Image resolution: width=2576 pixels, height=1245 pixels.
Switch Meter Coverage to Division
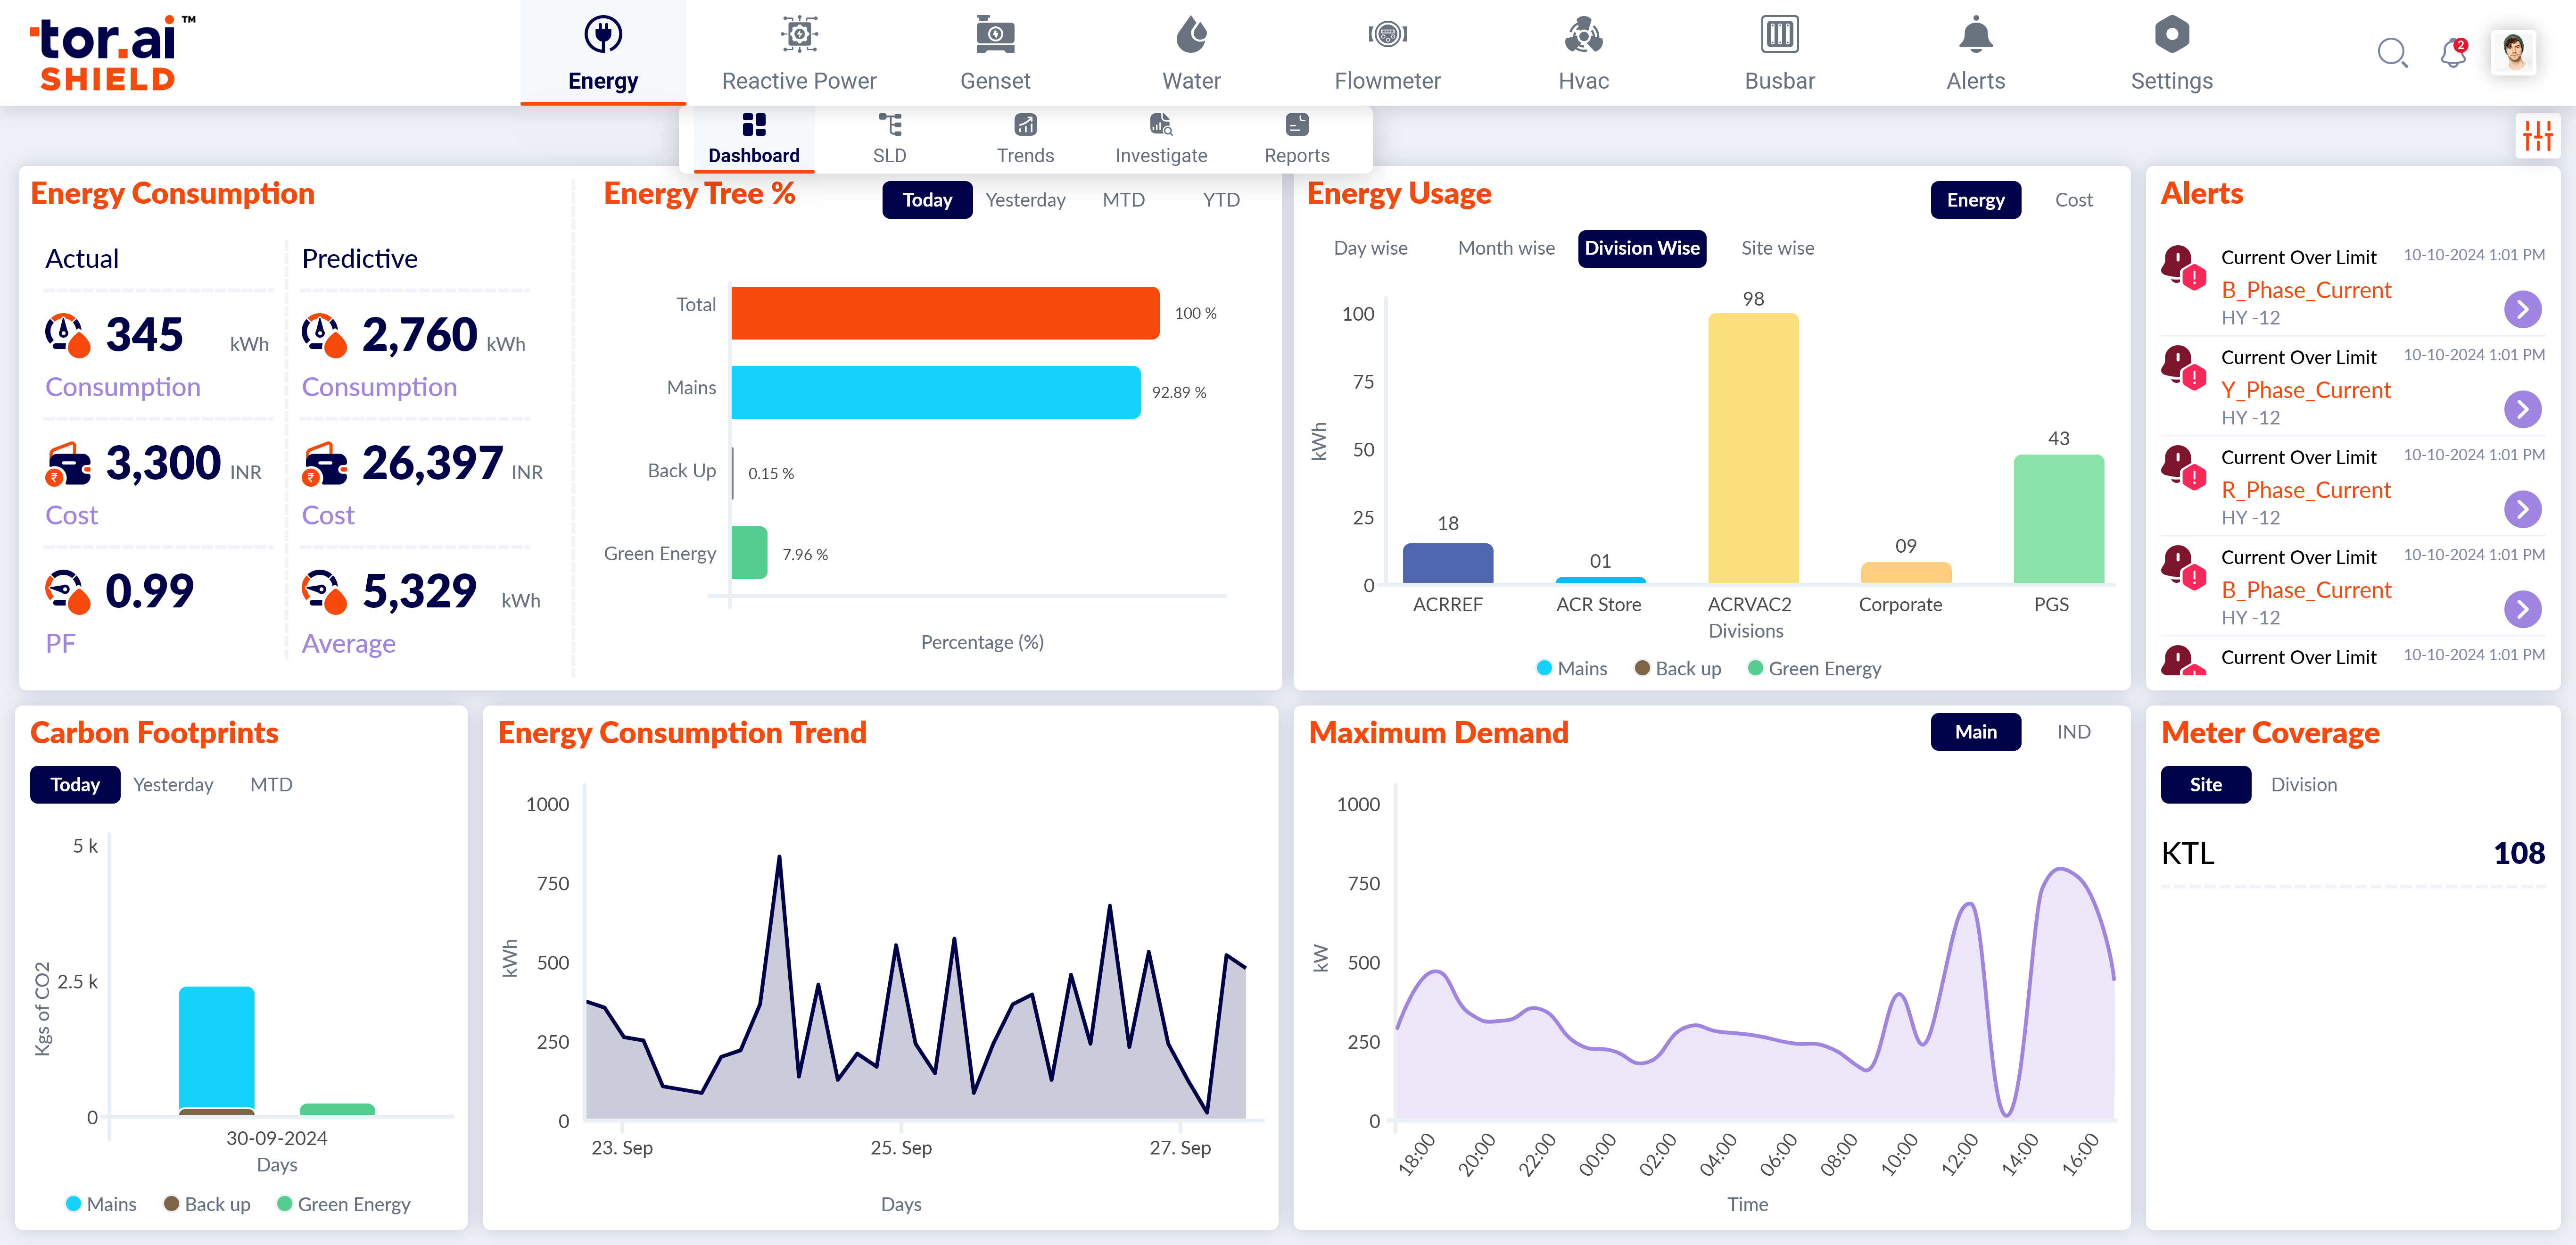pos(2303,785)
